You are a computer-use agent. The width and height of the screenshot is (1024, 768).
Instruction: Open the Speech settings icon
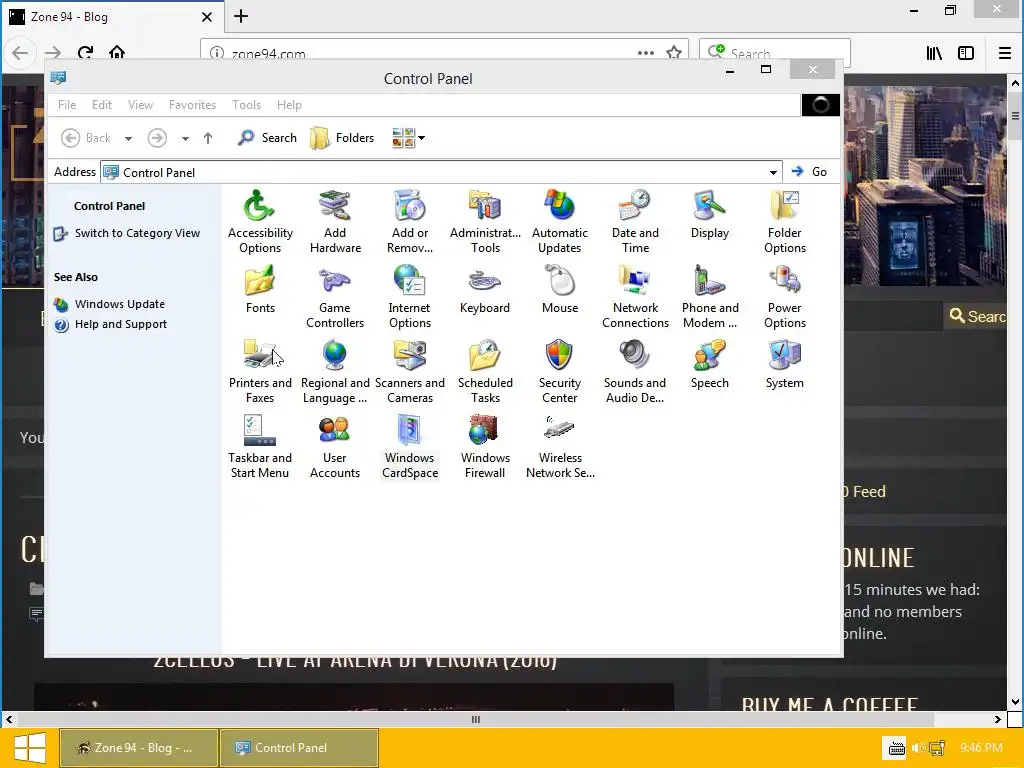pyautogui.click(x=710, y=364)
